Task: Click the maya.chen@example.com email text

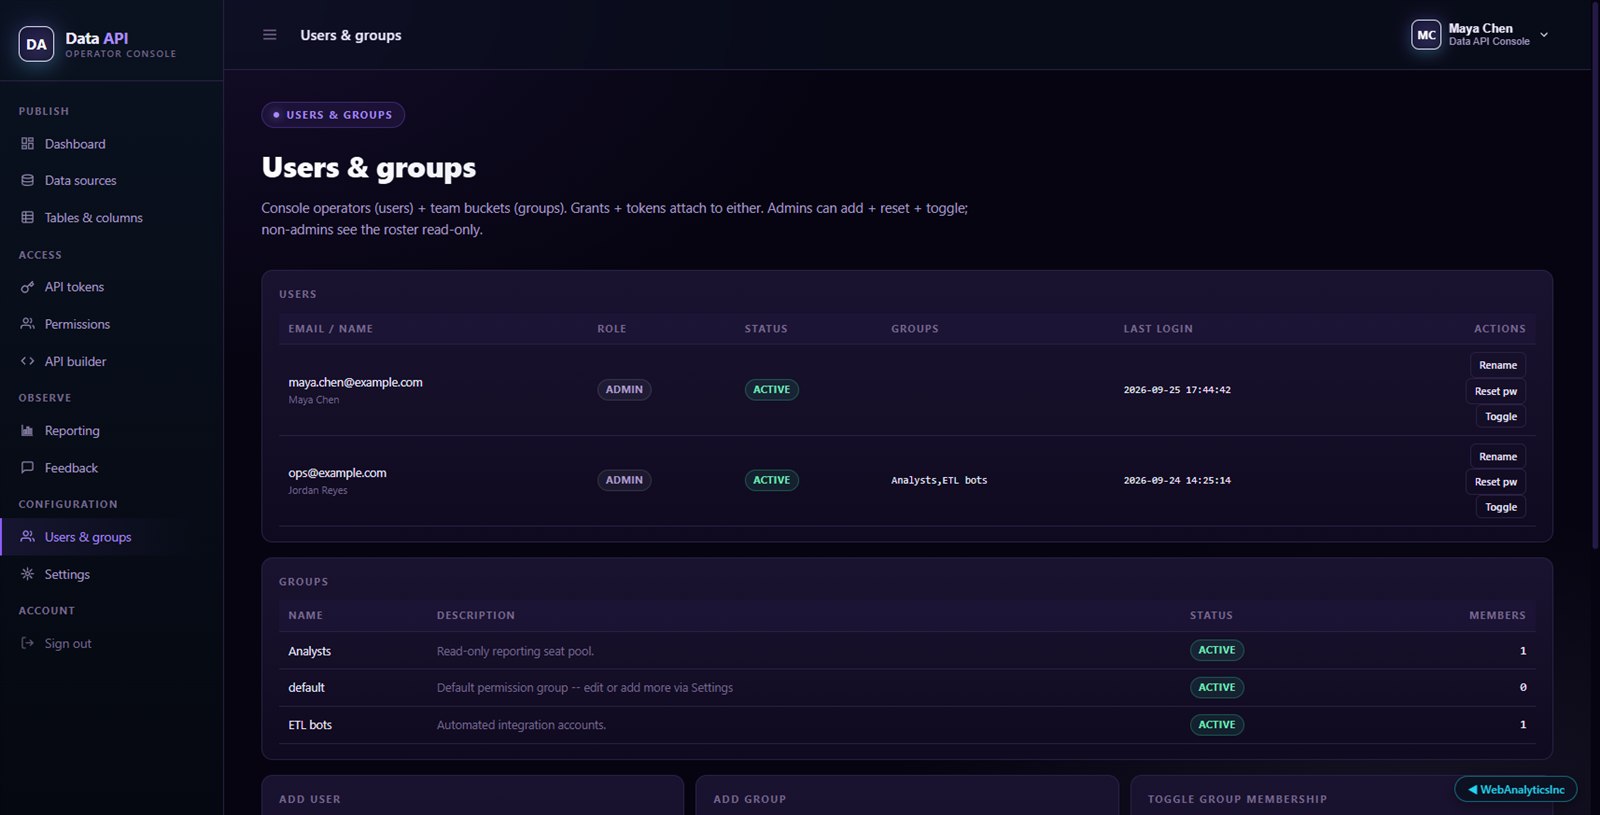Action: click(355, 382)
